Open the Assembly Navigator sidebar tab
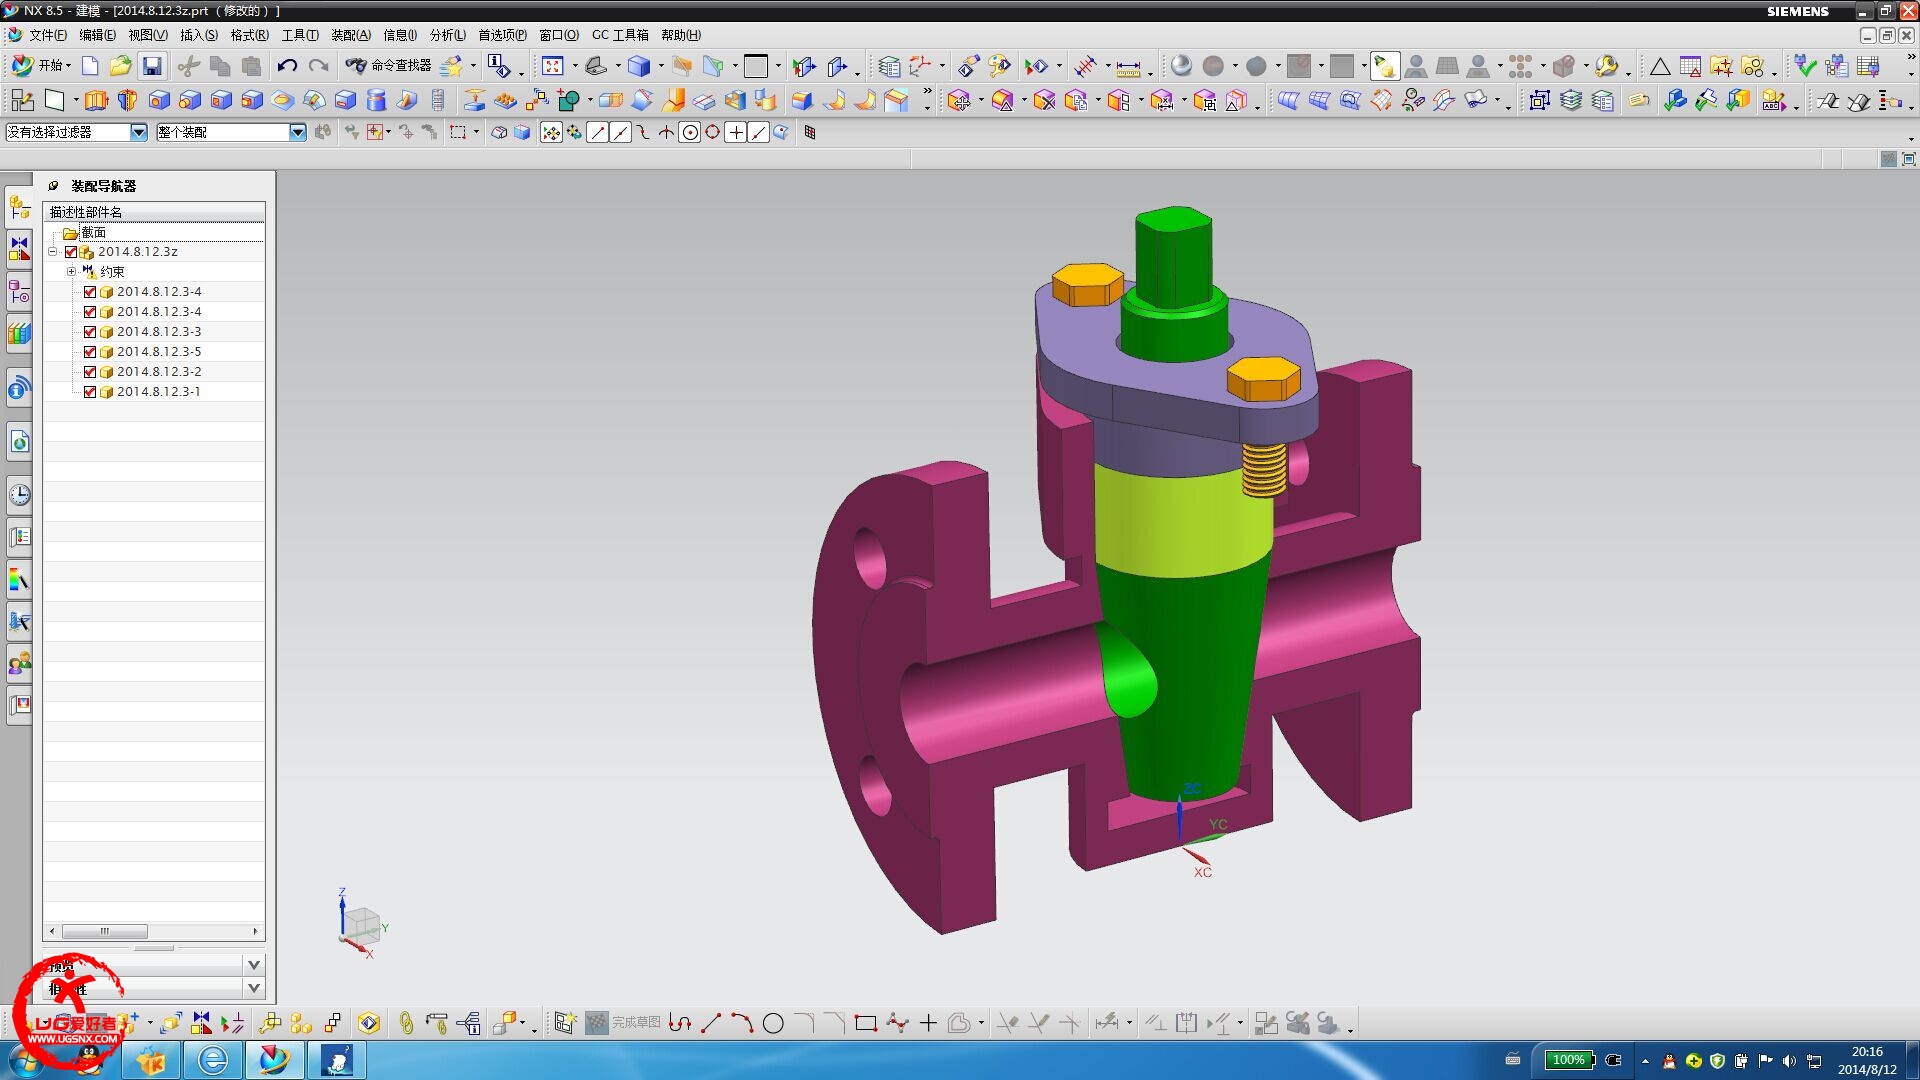The width and height of the screenshot is (1920, 1080). (19, 208)
